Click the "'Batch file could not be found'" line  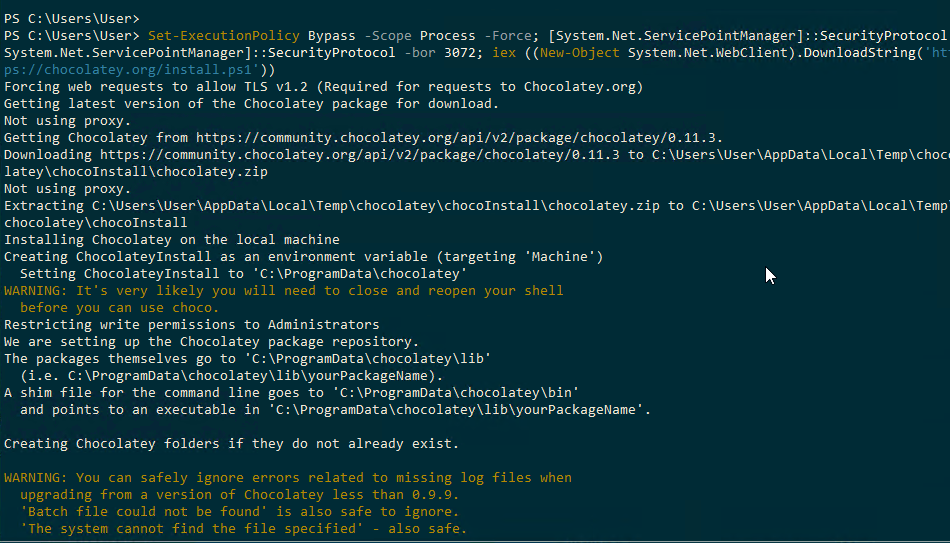tap(239, 512)
